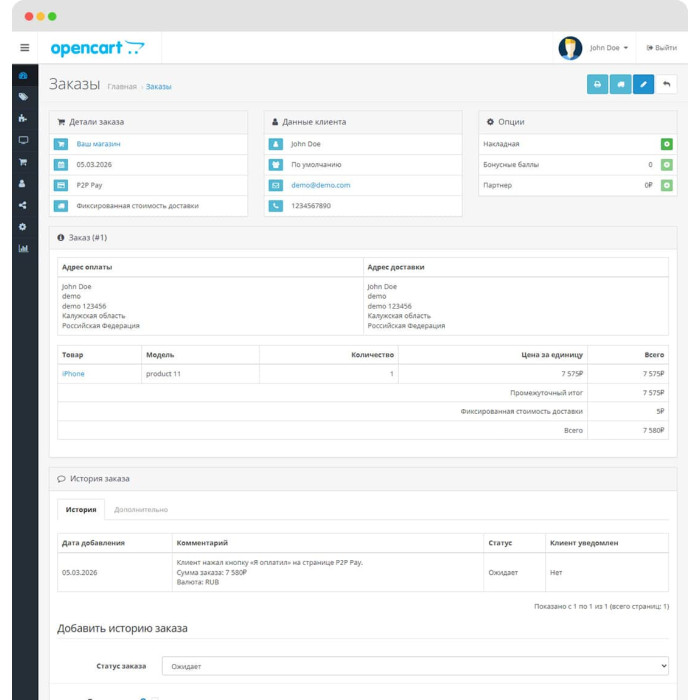Open the demo@demo.com email link
Screen dimensions: 700x700
point(321,185)
